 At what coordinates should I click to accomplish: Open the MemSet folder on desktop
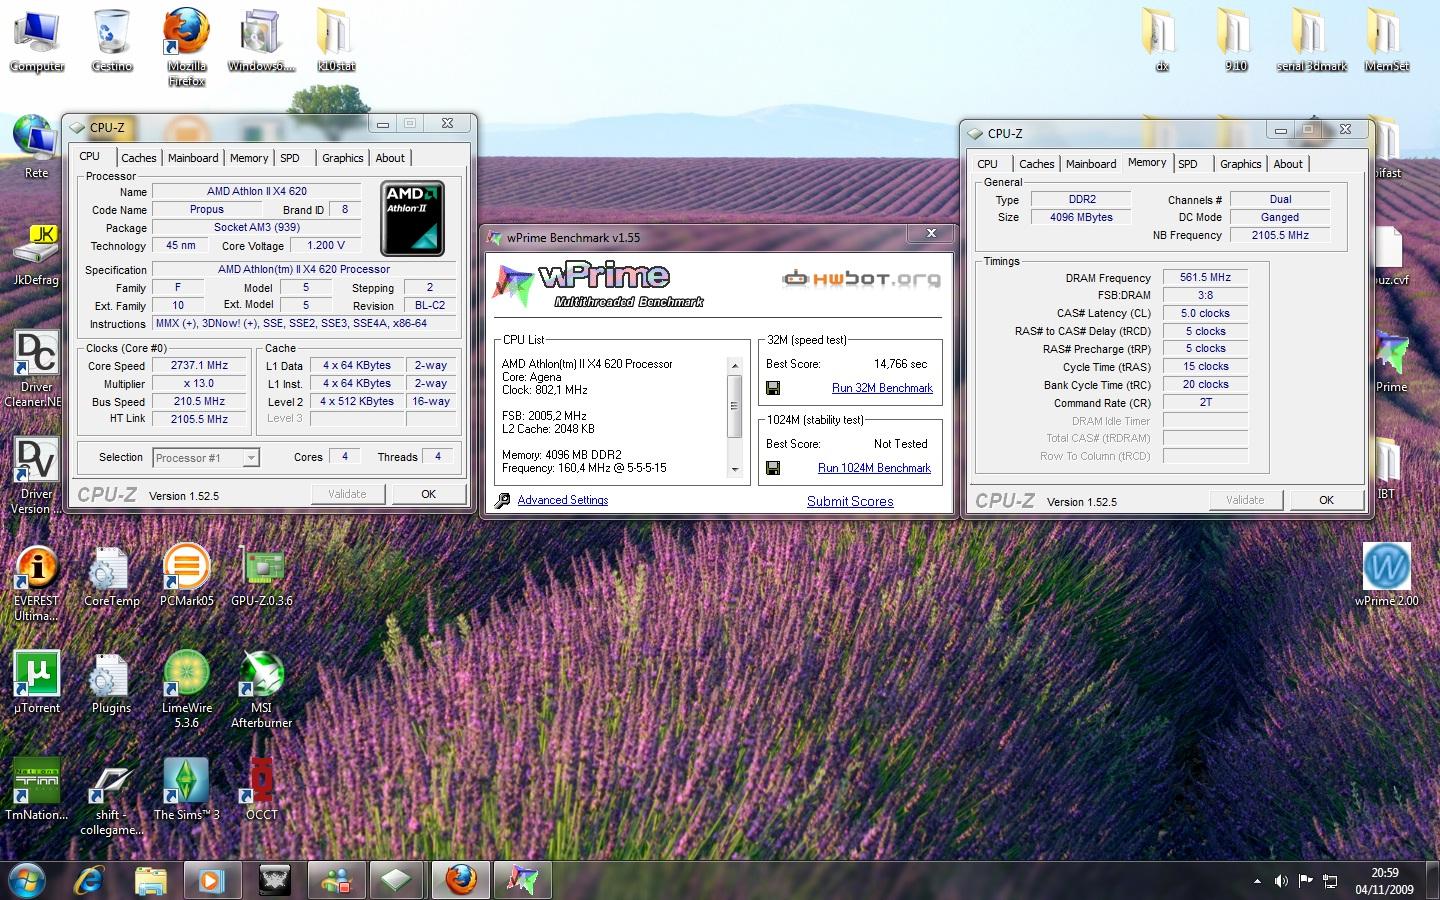pyautogui.click(x=1387, y=40)
